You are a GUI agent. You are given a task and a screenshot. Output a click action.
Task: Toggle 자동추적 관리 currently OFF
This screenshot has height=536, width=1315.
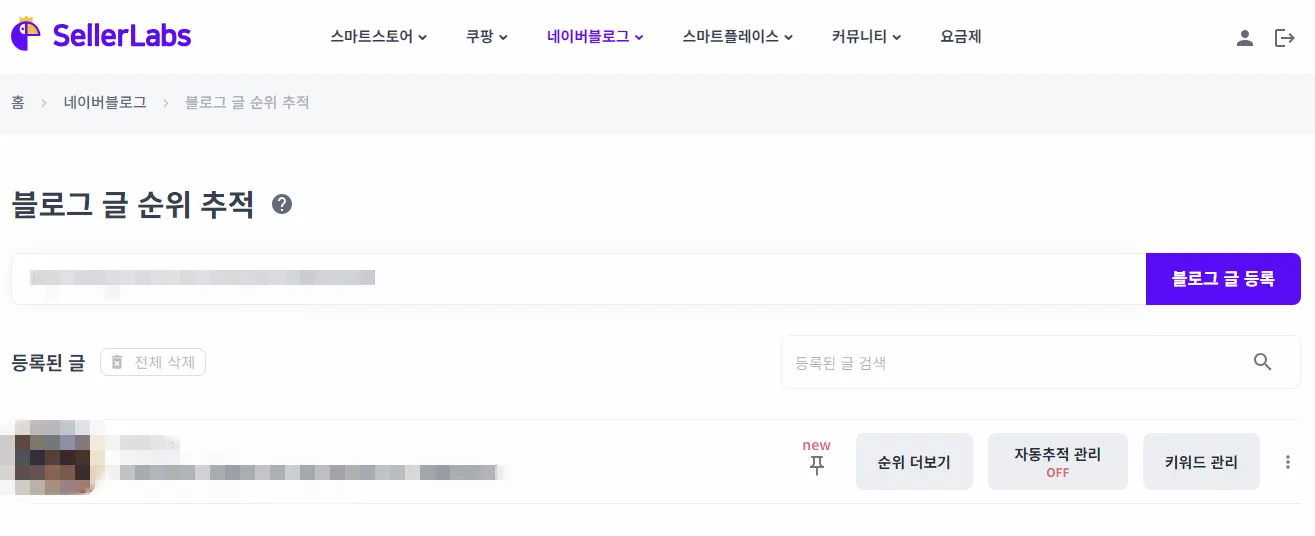pos(1057,462)
